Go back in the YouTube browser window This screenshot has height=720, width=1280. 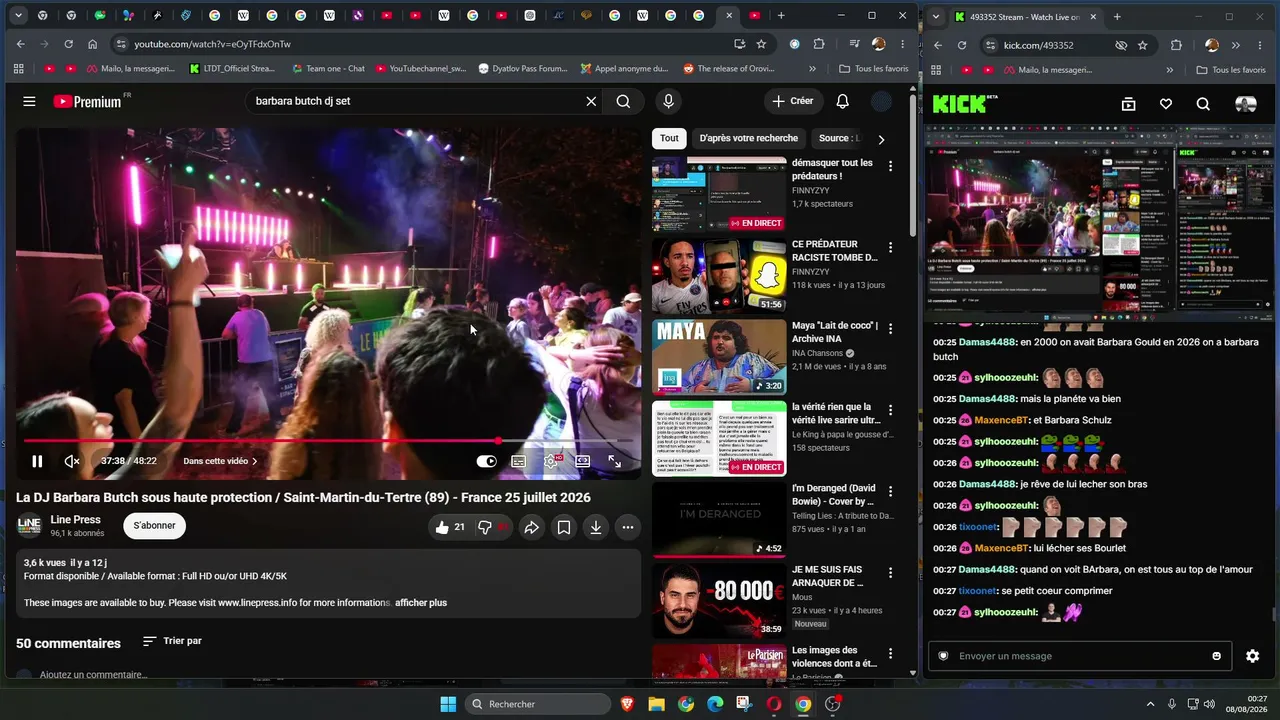click(20, 44)
